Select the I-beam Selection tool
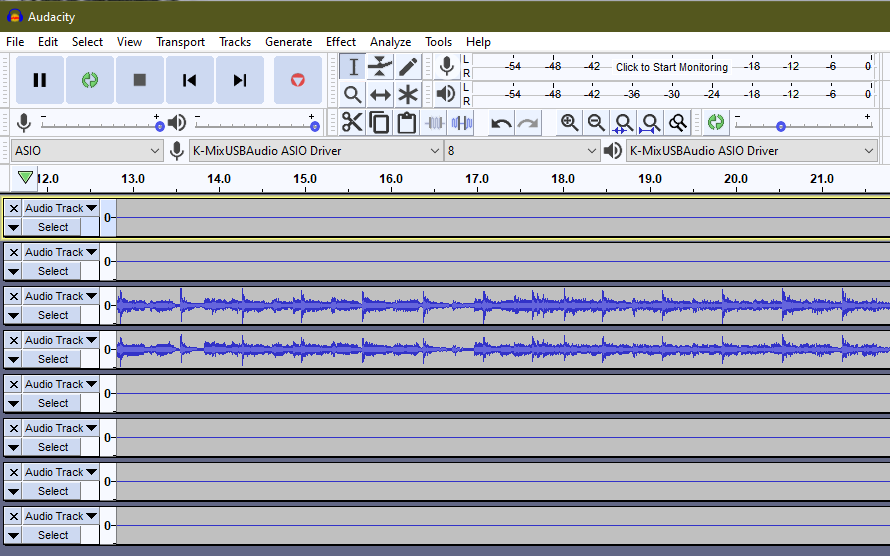The height and width of the screenshot is (556, 890). pos(353,67)
